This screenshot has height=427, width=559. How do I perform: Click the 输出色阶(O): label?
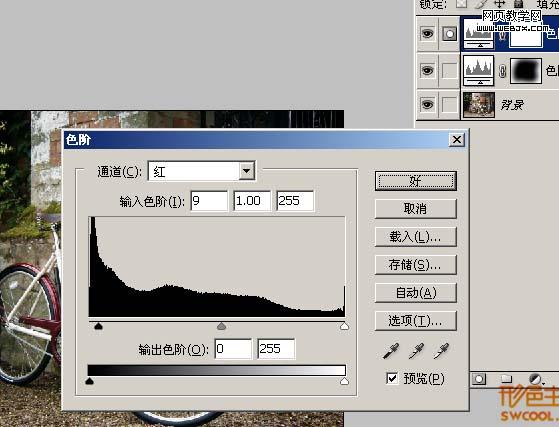click(174, 350)
